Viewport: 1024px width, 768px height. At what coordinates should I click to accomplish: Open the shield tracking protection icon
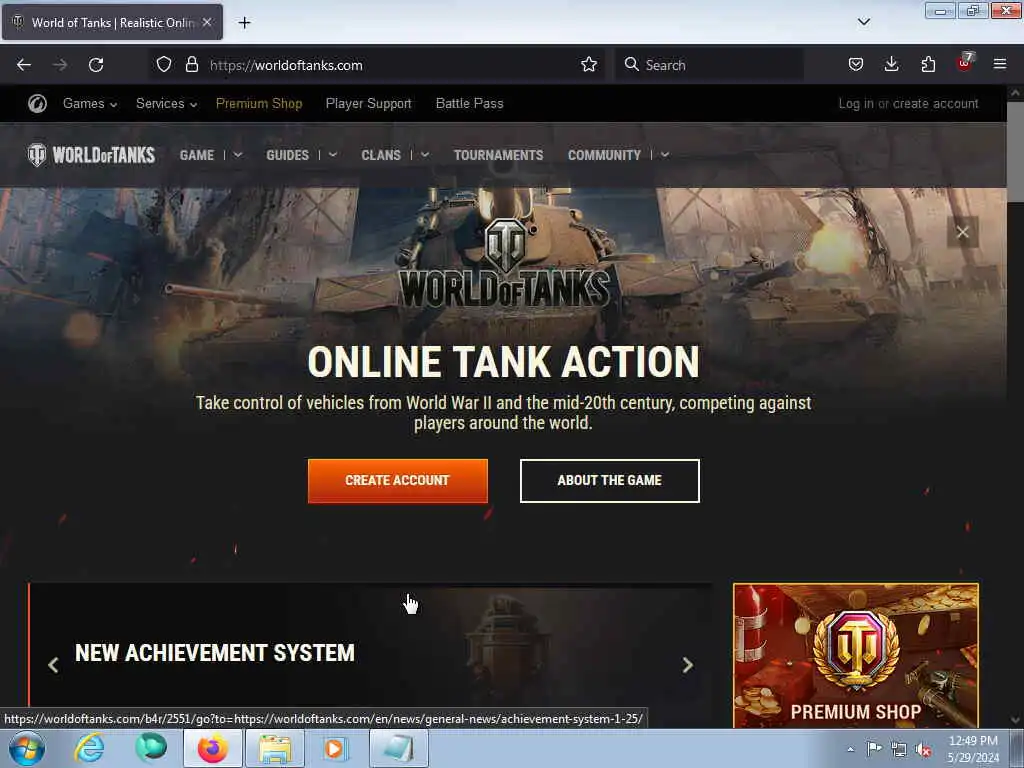pyautogui.click(x=164, y=65)
